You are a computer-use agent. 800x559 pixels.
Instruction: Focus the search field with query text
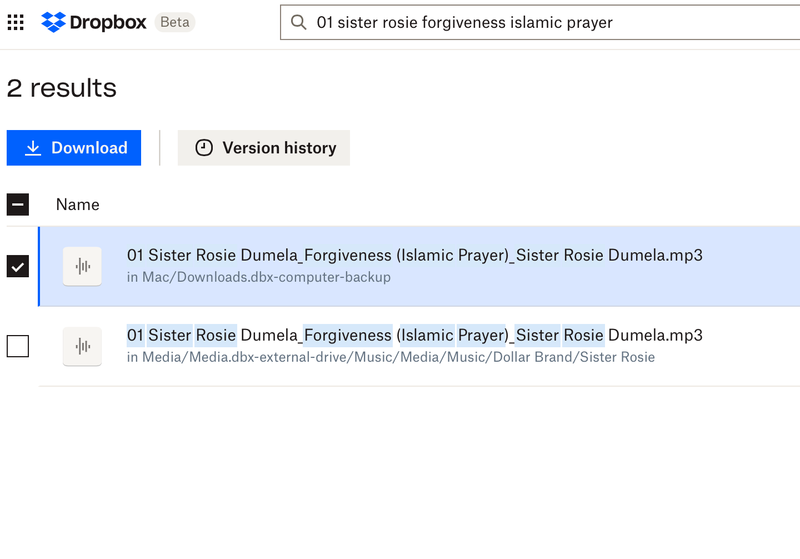click(540, 22)
